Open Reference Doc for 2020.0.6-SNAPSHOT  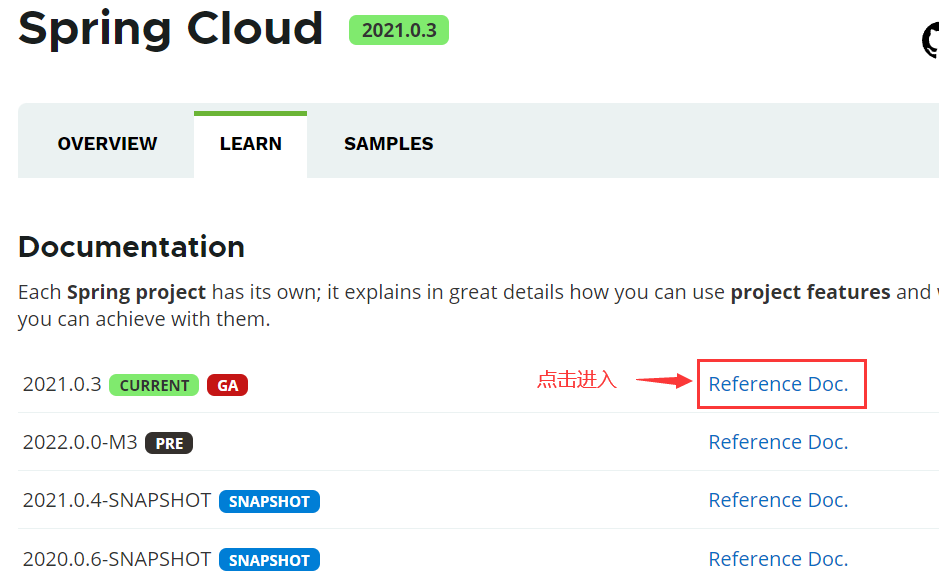[778, 559]
